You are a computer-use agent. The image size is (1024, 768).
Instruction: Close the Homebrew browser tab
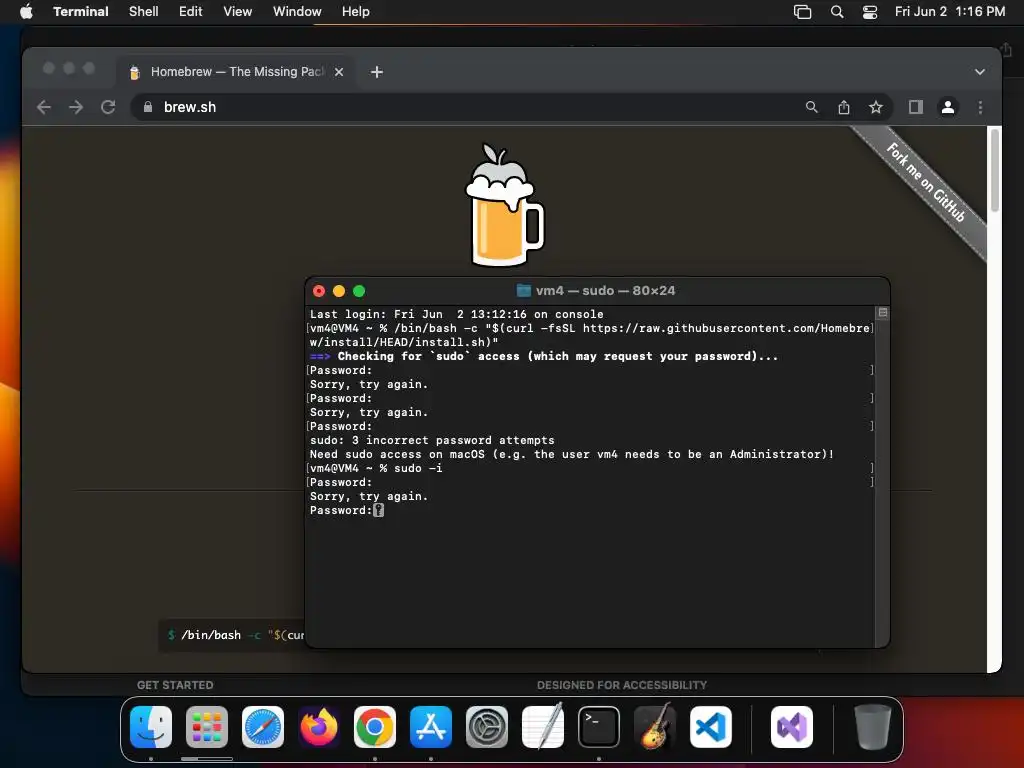(x=339, y=72)
